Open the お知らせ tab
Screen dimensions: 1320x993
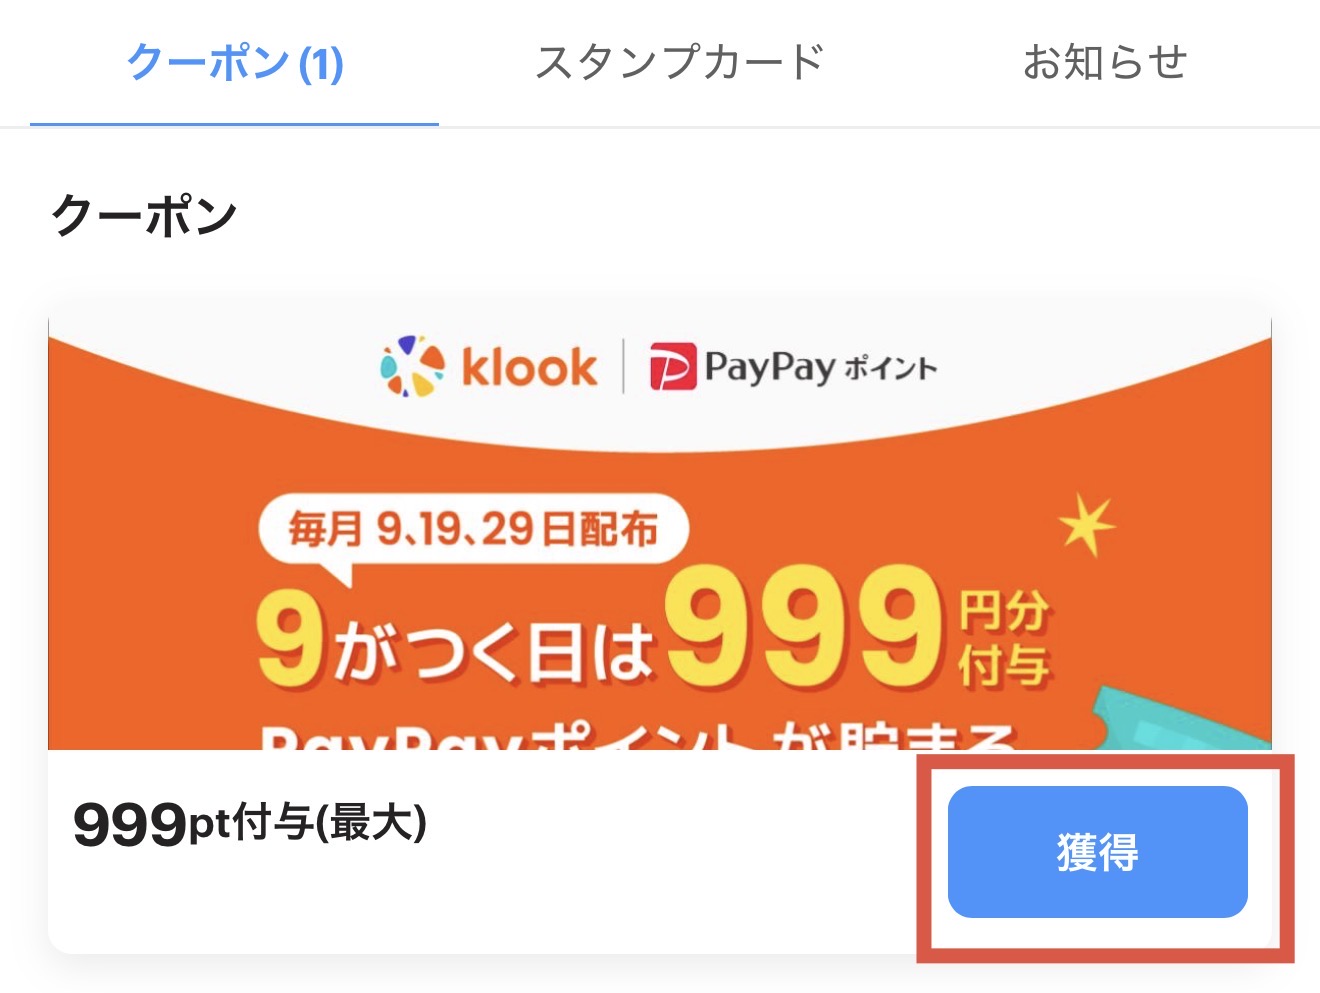coord(1104,62)
